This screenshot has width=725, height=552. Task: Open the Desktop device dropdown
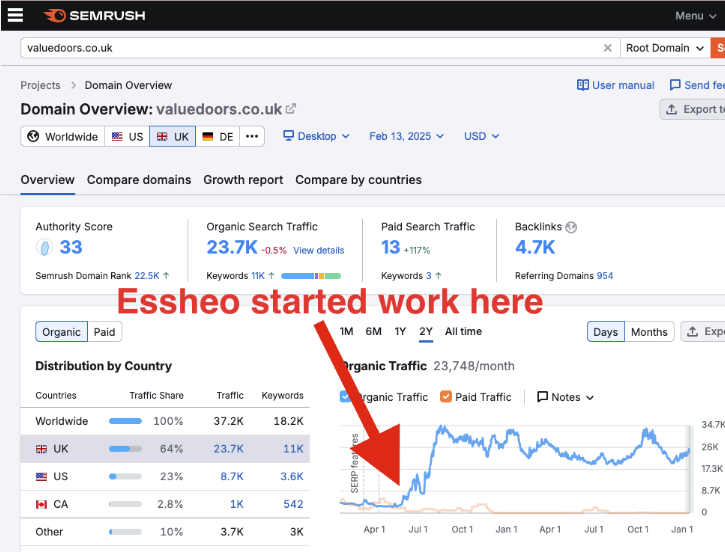pos(316,136)
